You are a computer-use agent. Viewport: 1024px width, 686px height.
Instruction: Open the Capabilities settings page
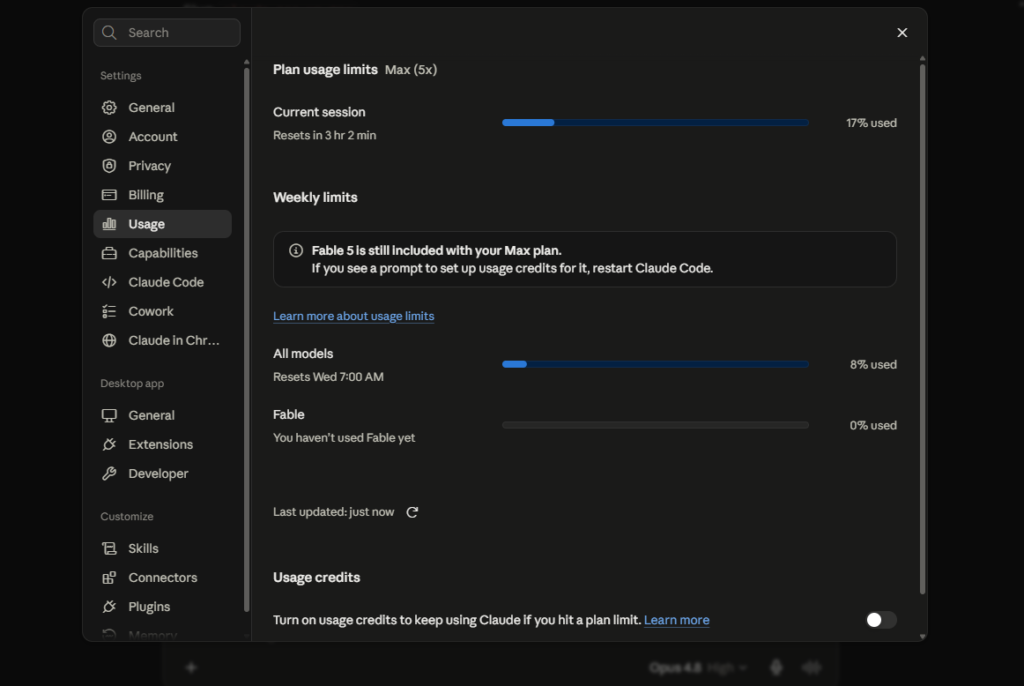click(x=163, y=253)
